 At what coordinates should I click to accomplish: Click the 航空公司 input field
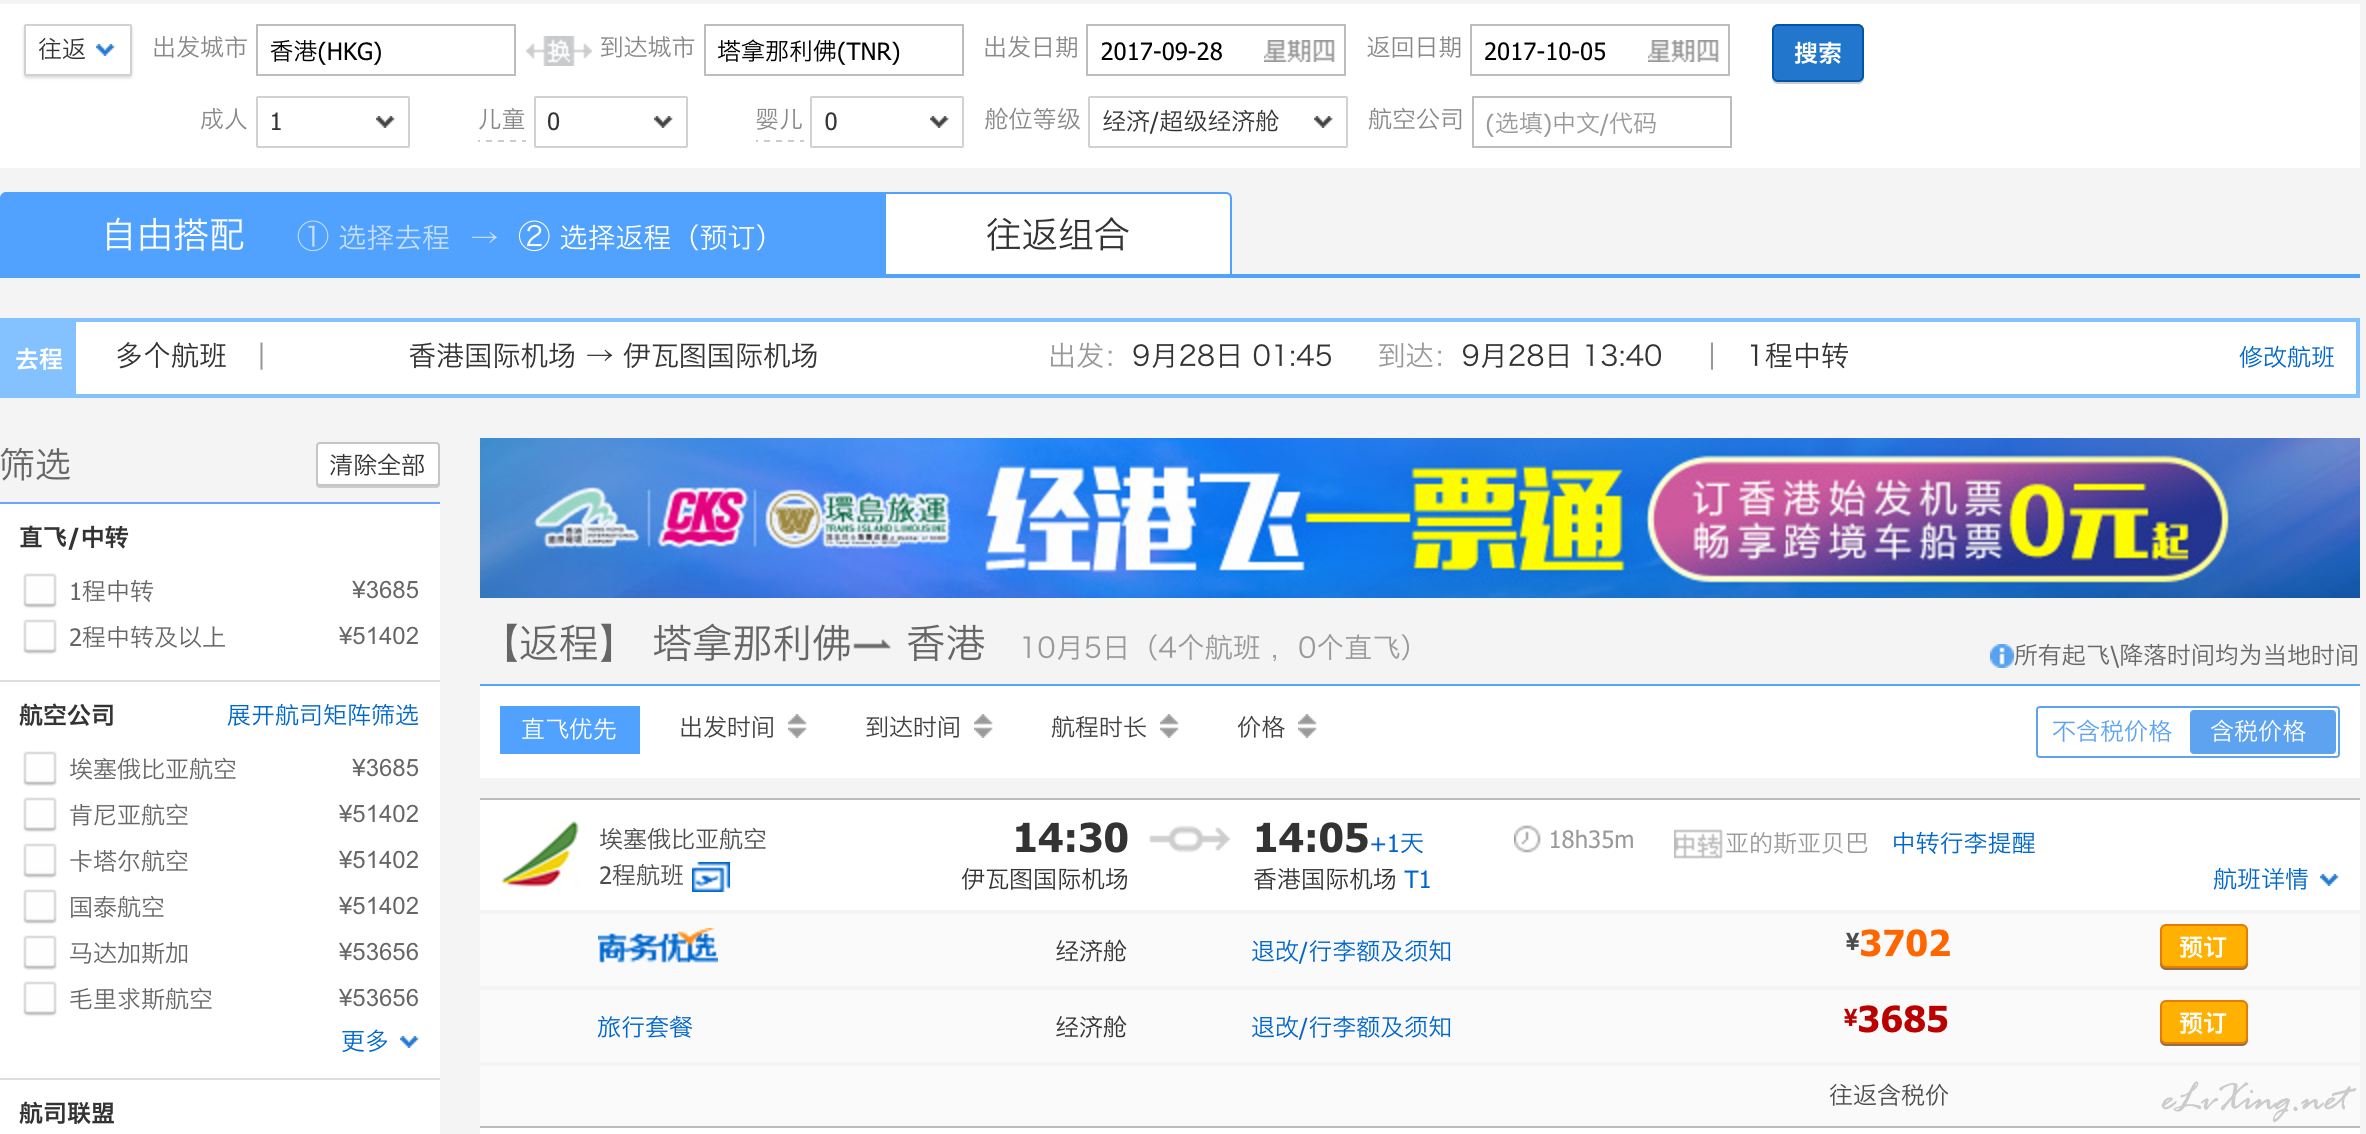1600,122
